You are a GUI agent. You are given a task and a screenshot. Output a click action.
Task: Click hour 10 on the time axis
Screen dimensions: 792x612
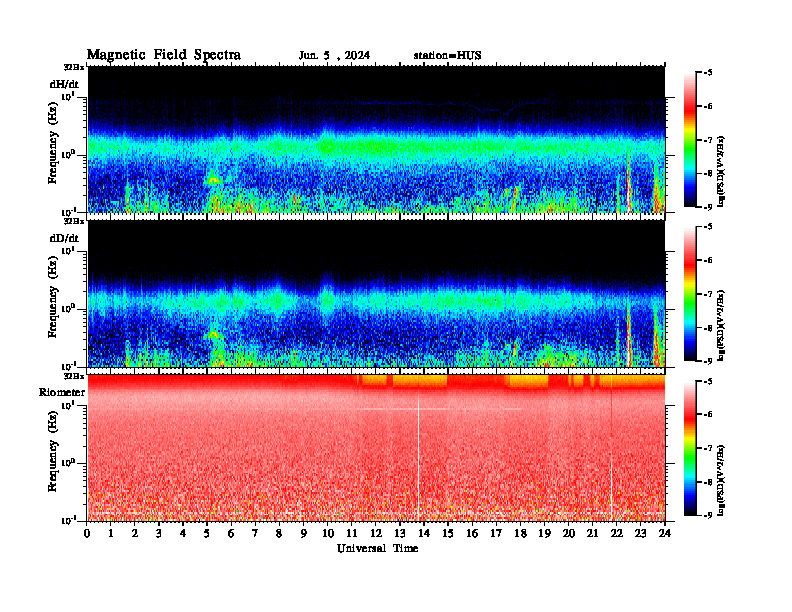pyautogui.click(x=328, y=533)
